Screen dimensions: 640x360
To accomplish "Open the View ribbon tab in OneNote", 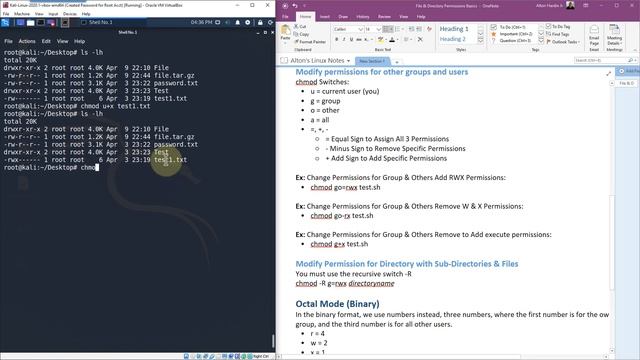I will click(x=403, y=17).
